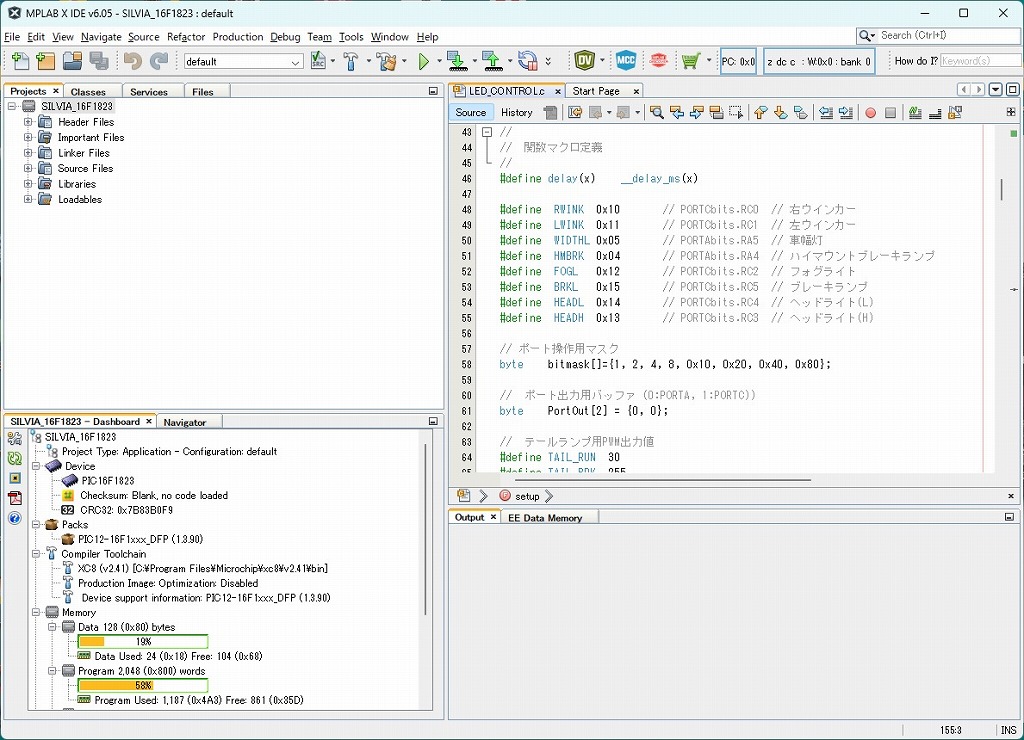The height and width of the screenshot is (740, 1024).
Task: Click the Search (Ctrl+I) field
Action: pos(939,35)
